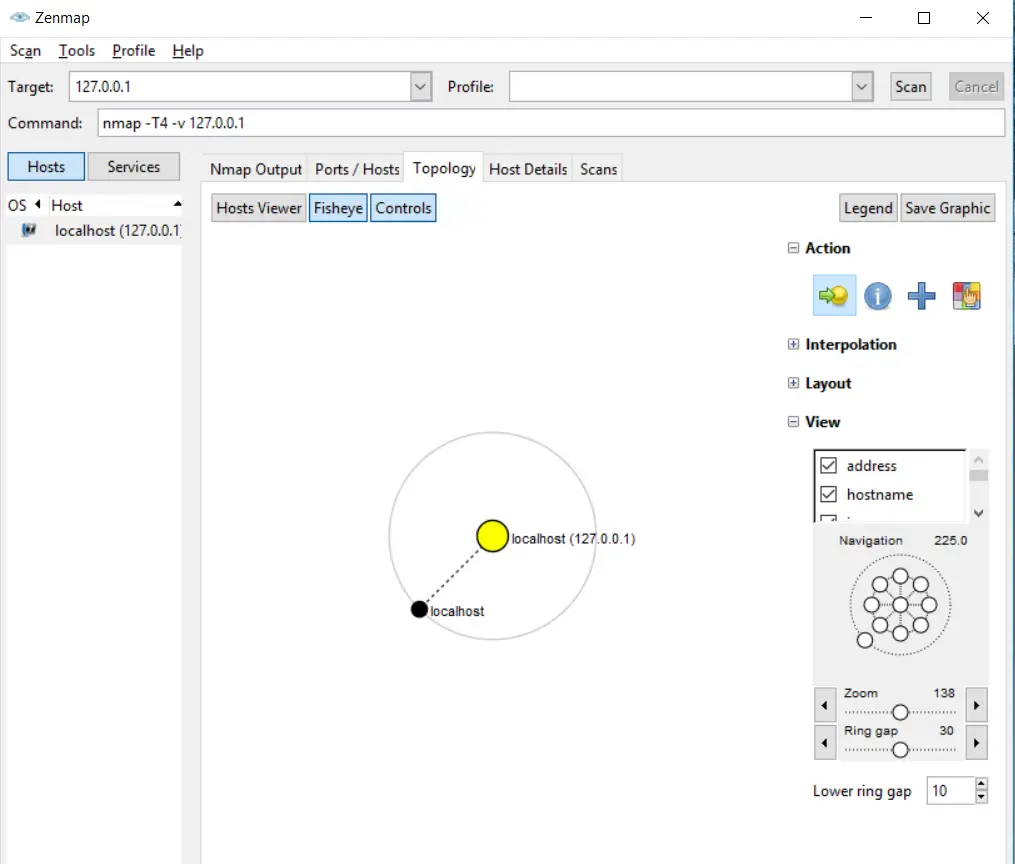Open the Tools menu
Screen dimensions: 1015x864
76,50
